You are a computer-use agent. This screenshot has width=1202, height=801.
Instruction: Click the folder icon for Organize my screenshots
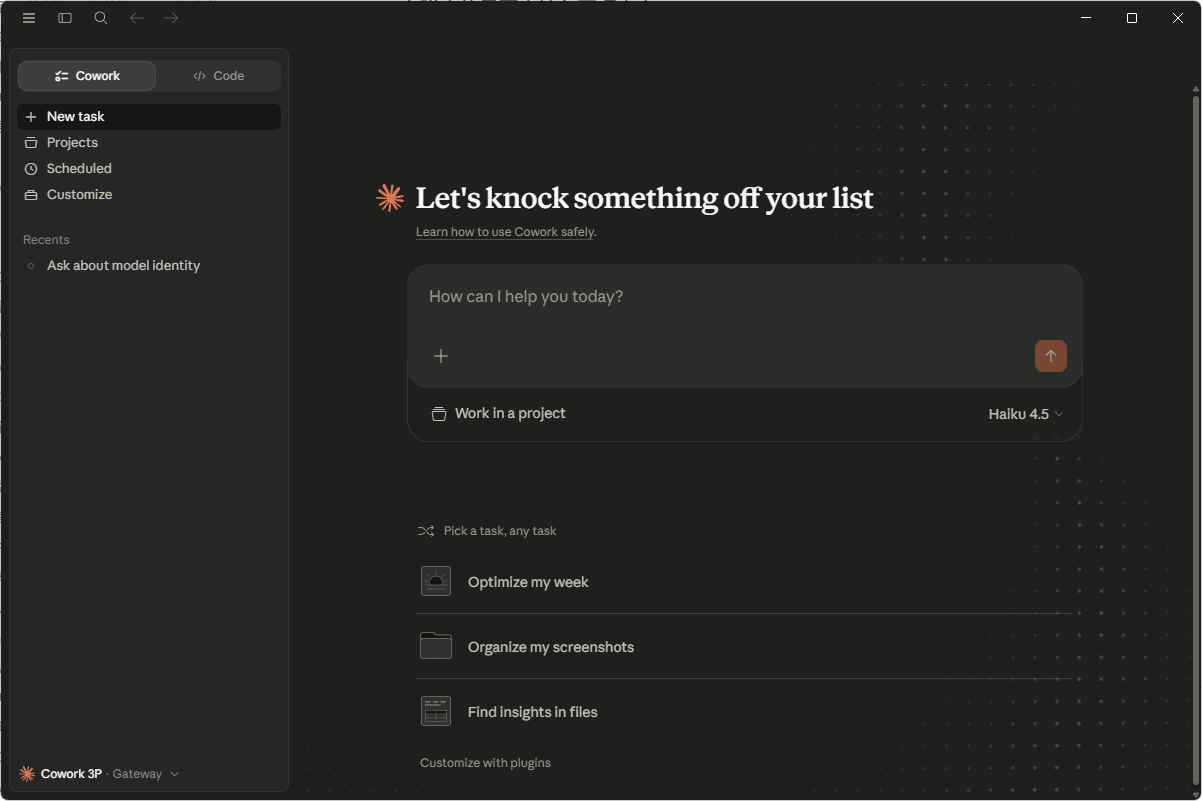pos(436,647)
